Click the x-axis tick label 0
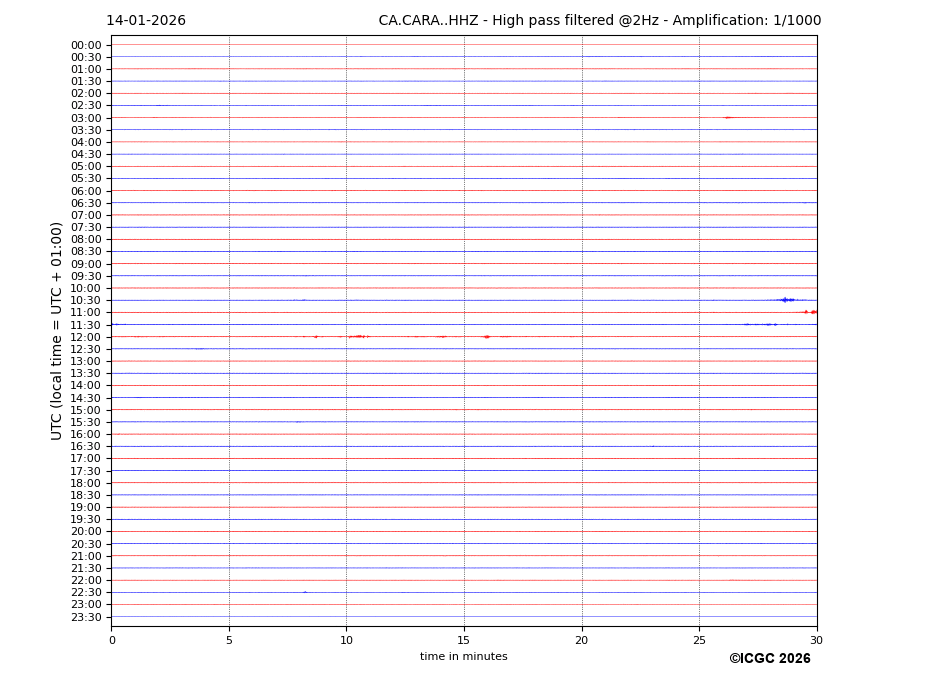 coord(112,640)
